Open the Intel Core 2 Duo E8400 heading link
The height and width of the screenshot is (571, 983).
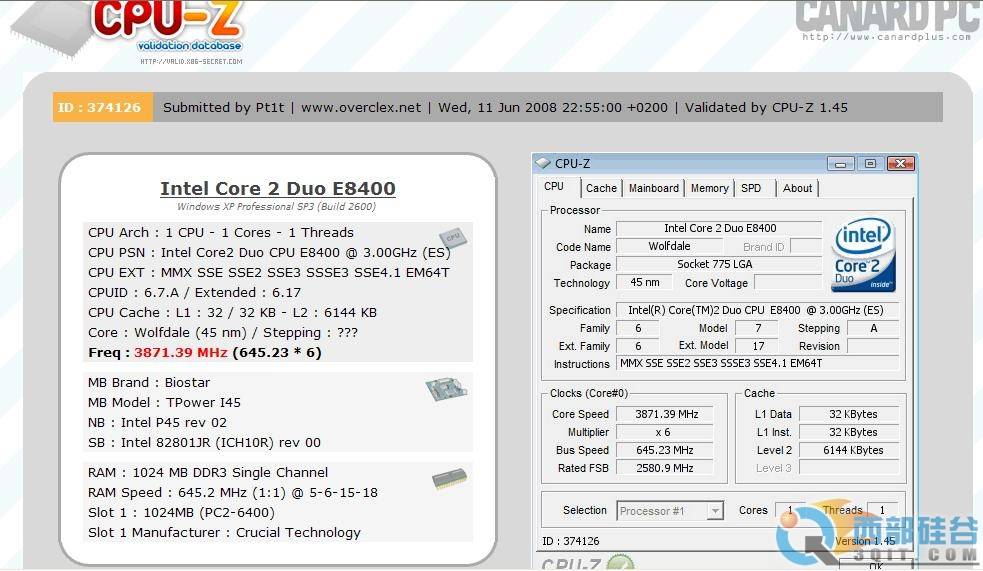click(278, 189)
